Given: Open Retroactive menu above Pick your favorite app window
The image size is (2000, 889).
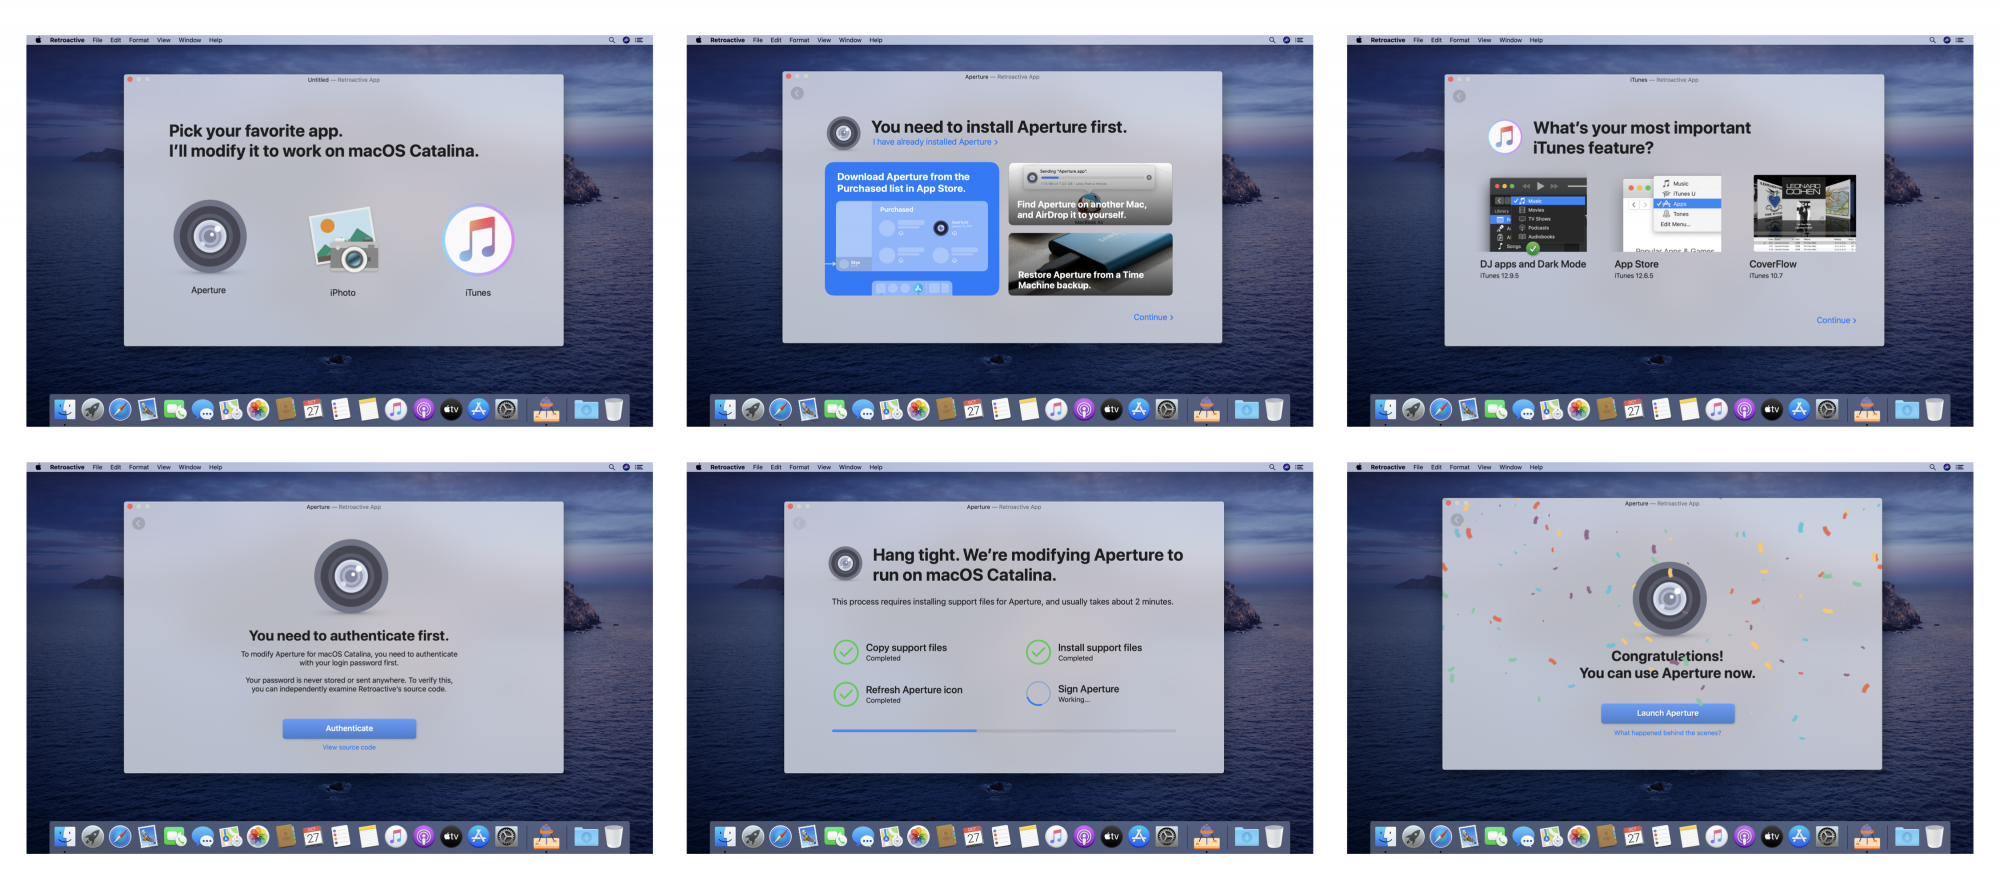Looking at the screenshot, I should click(x=67, y=40).
